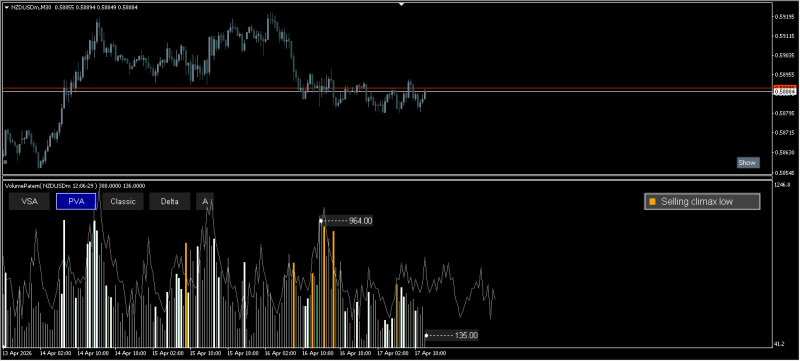Click the 1246.8 volume scale value
Viewport: 800px width, 361px height.
click(783, 185)
